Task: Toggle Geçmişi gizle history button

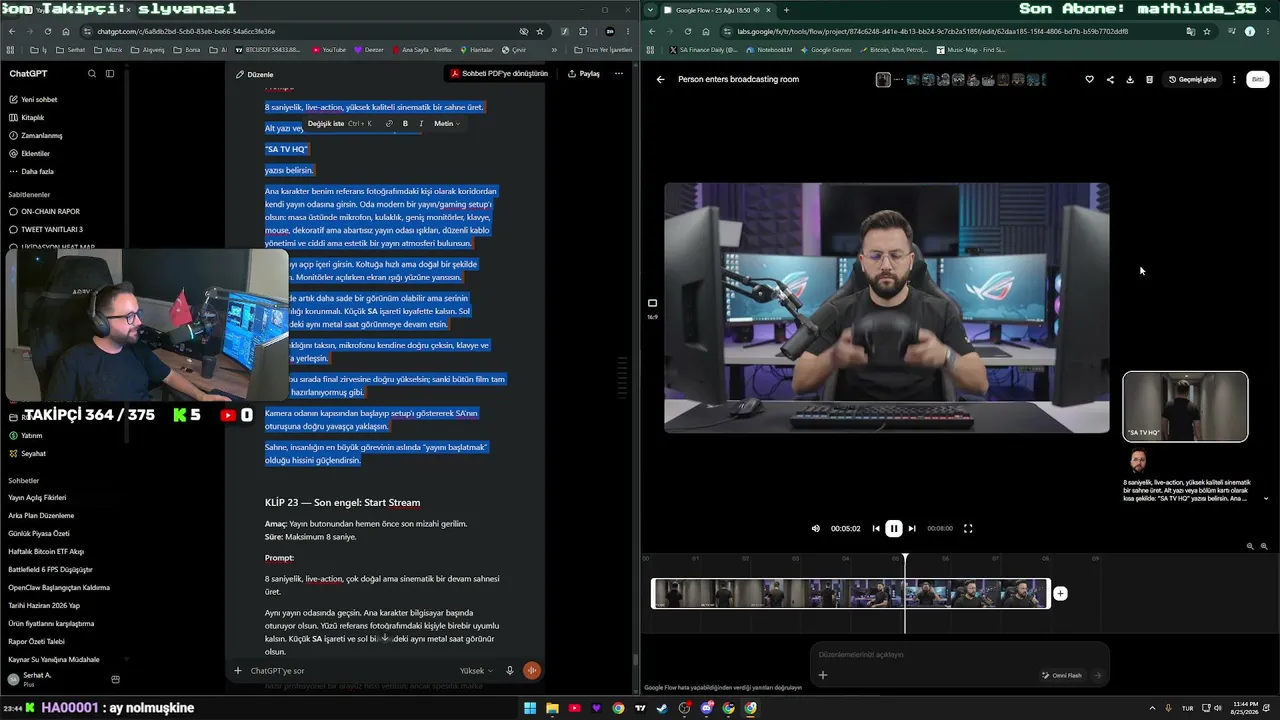Action: pos(1192,79)
